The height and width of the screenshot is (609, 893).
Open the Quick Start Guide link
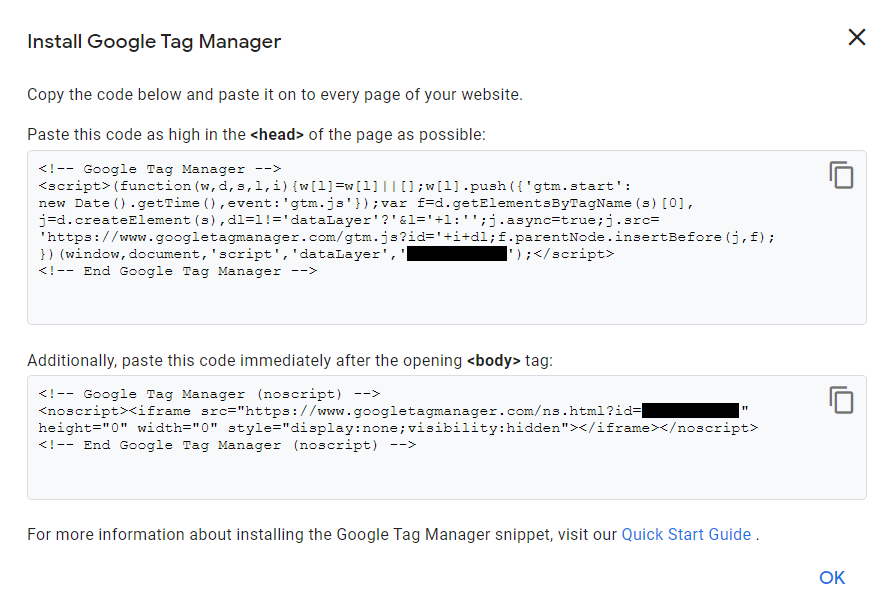tap(686, 534)
